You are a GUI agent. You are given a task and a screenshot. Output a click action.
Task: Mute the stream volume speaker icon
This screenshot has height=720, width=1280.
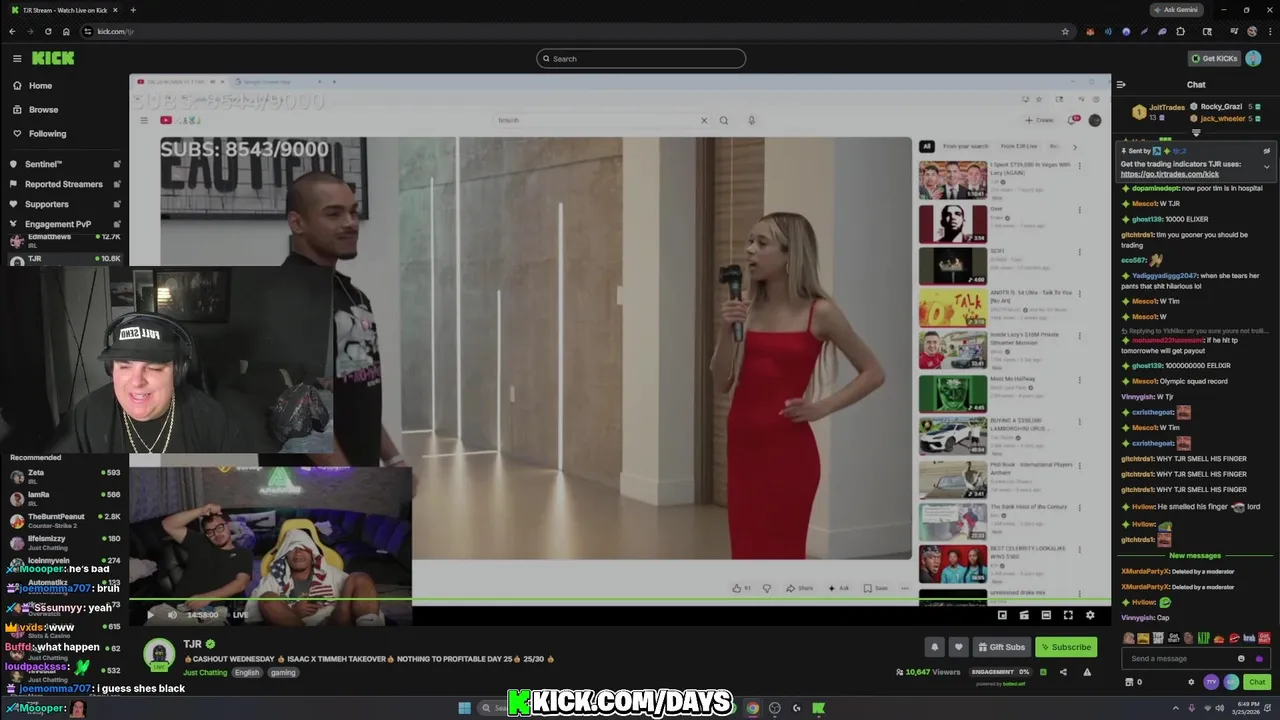[172, 615]
